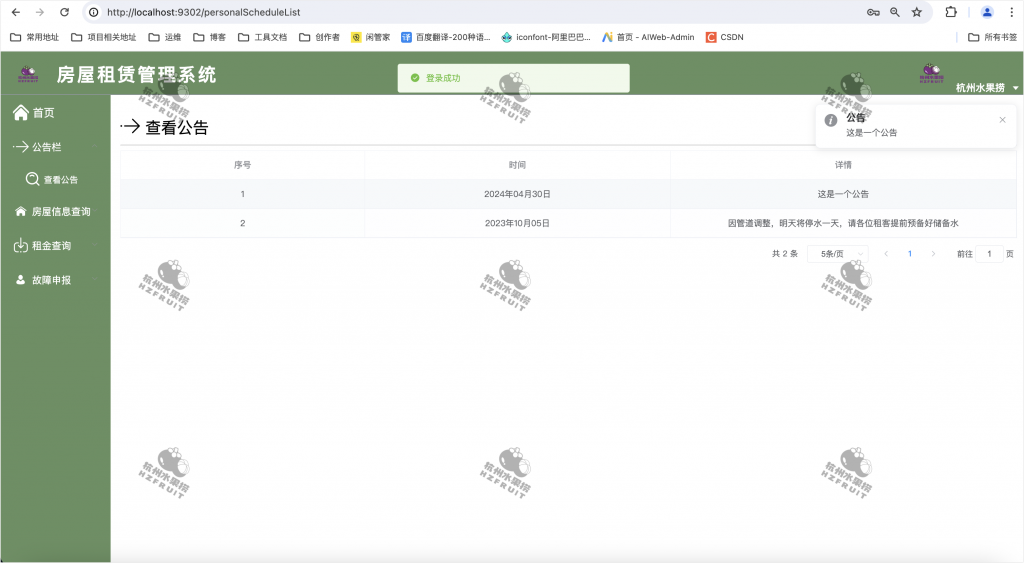Viewport: 1024px width, 563px height.
Task: Reload the page with refresh icon
Action: tap(64, 12)
